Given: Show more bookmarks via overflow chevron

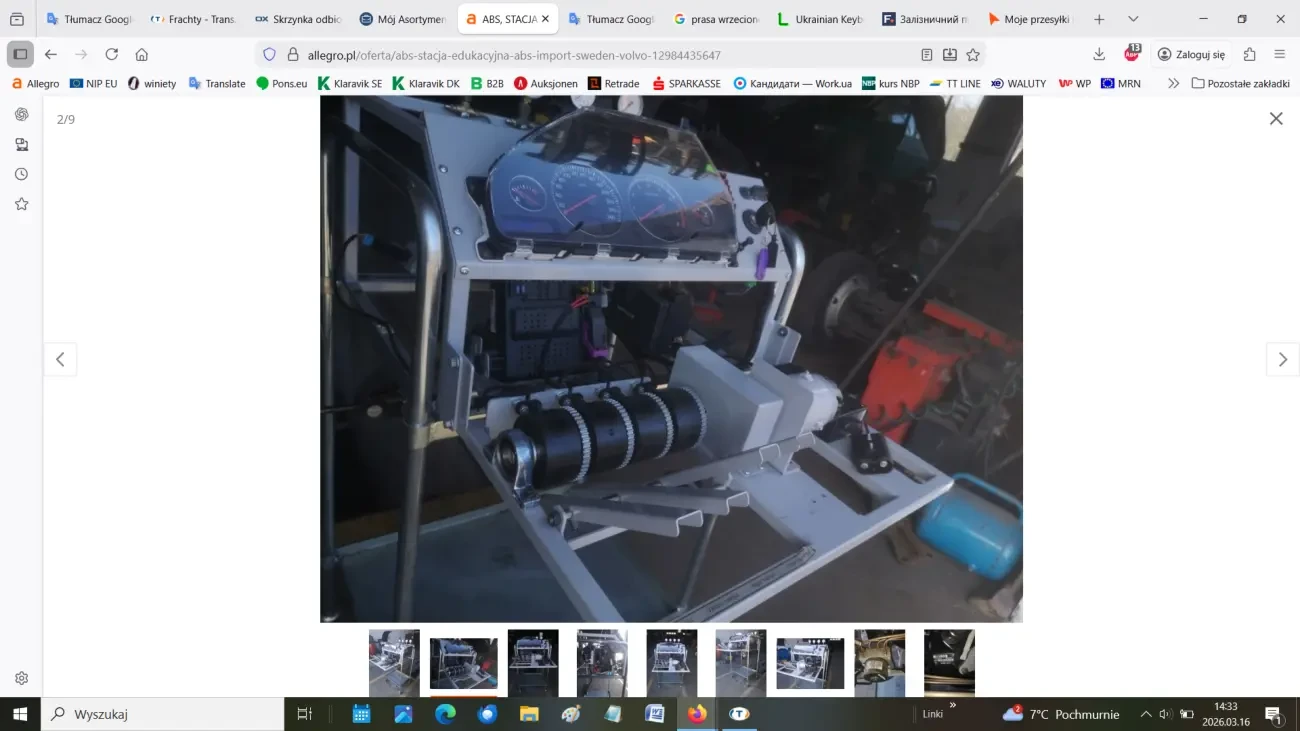Looking at the screenshot, I should pyautogui.click(x=1173, y=84).
